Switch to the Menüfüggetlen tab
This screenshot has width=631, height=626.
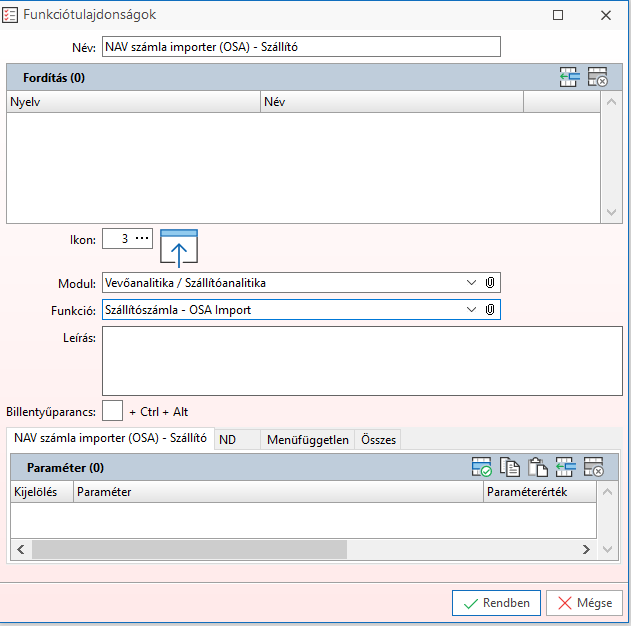(x=308, y=440)
